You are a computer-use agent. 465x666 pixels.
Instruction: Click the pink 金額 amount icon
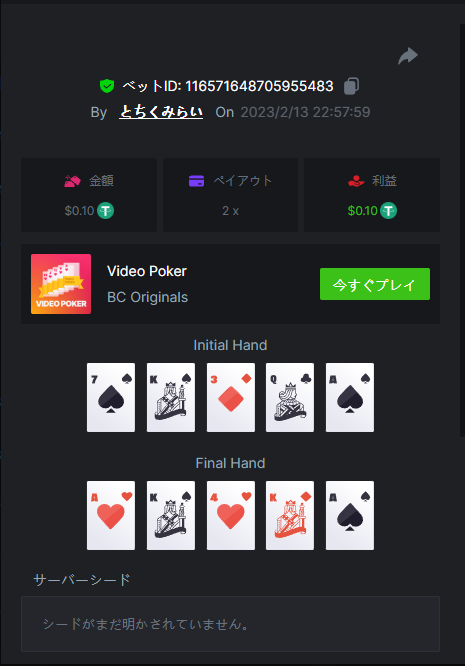72,181
